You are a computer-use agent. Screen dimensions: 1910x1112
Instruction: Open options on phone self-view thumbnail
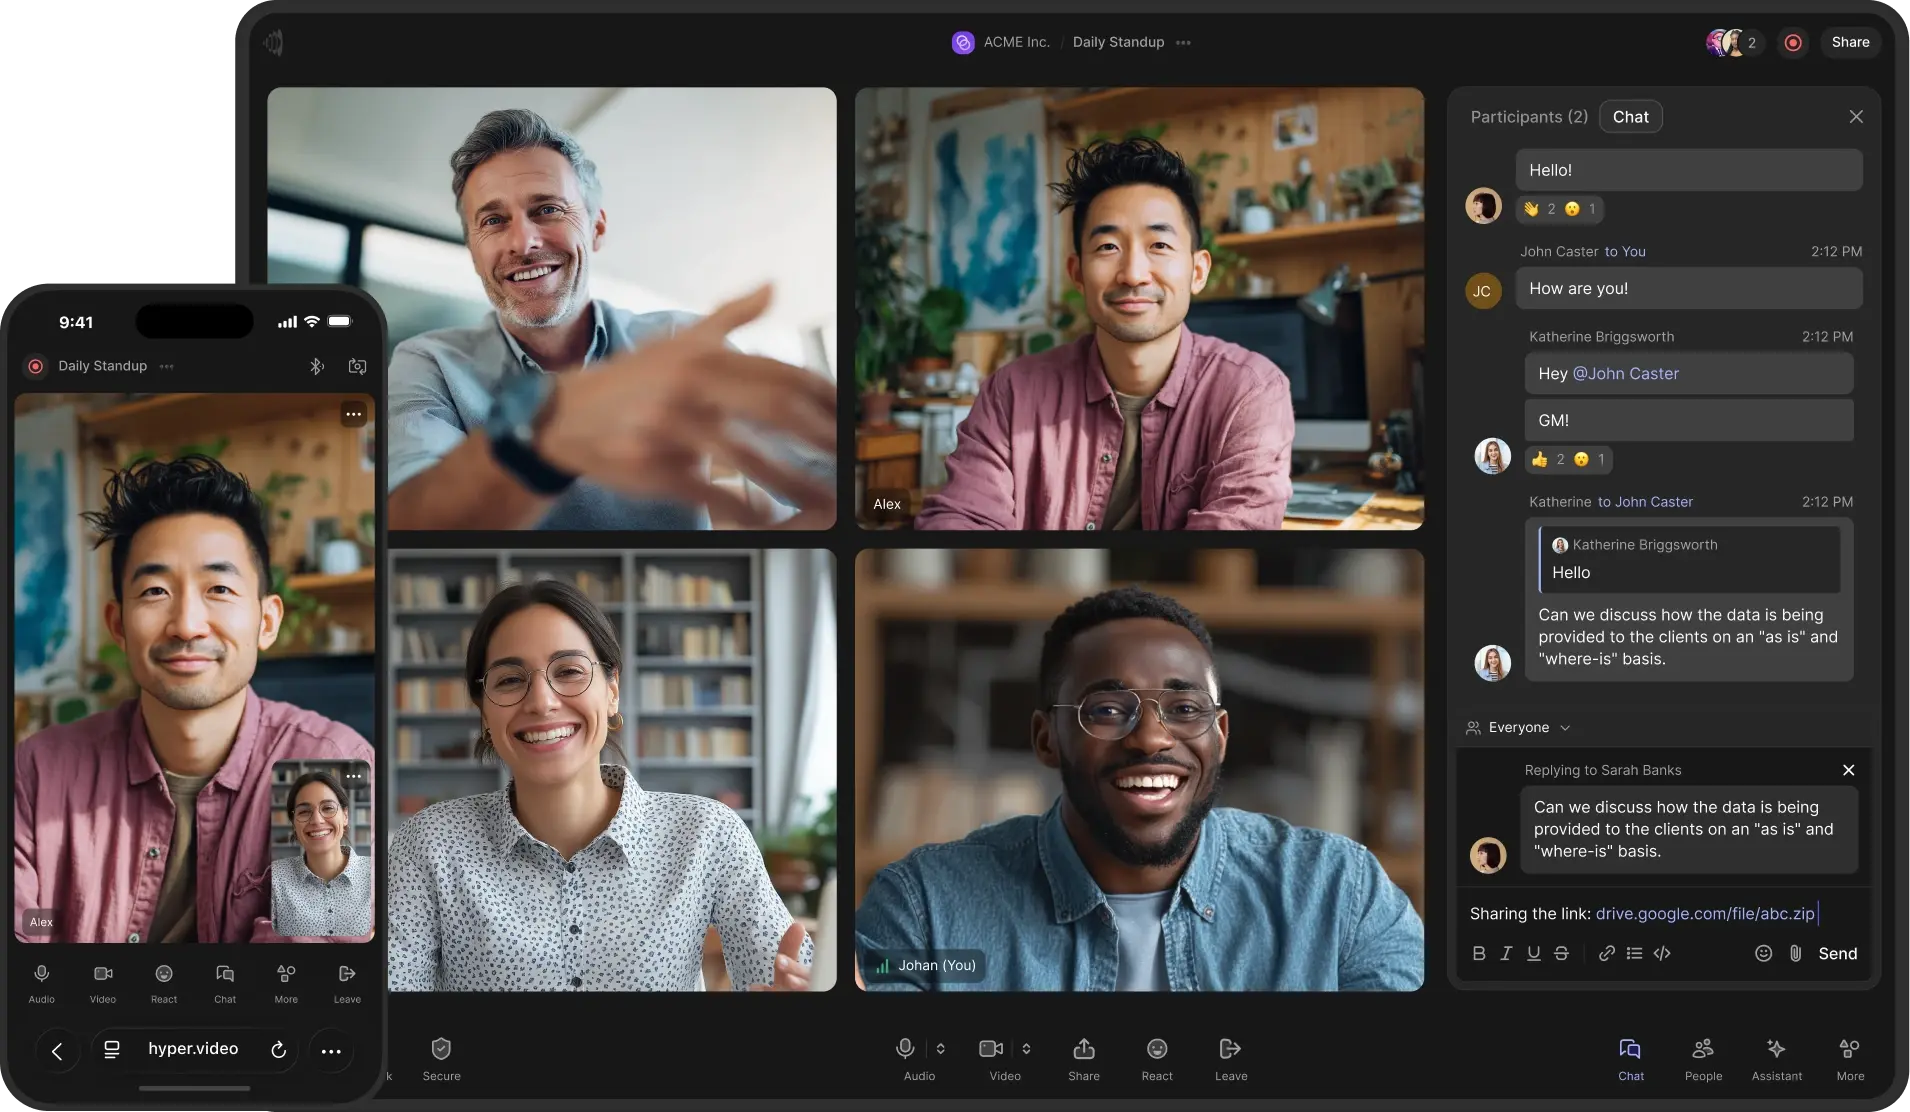pos(354,776)
